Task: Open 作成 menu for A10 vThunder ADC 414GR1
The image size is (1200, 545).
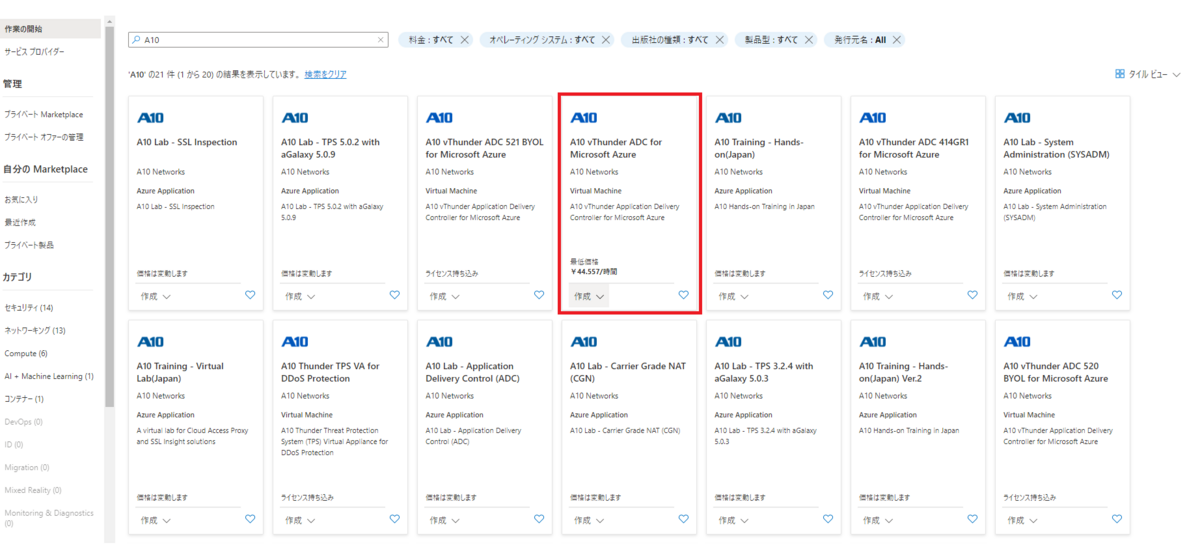Action: point(878,296)
